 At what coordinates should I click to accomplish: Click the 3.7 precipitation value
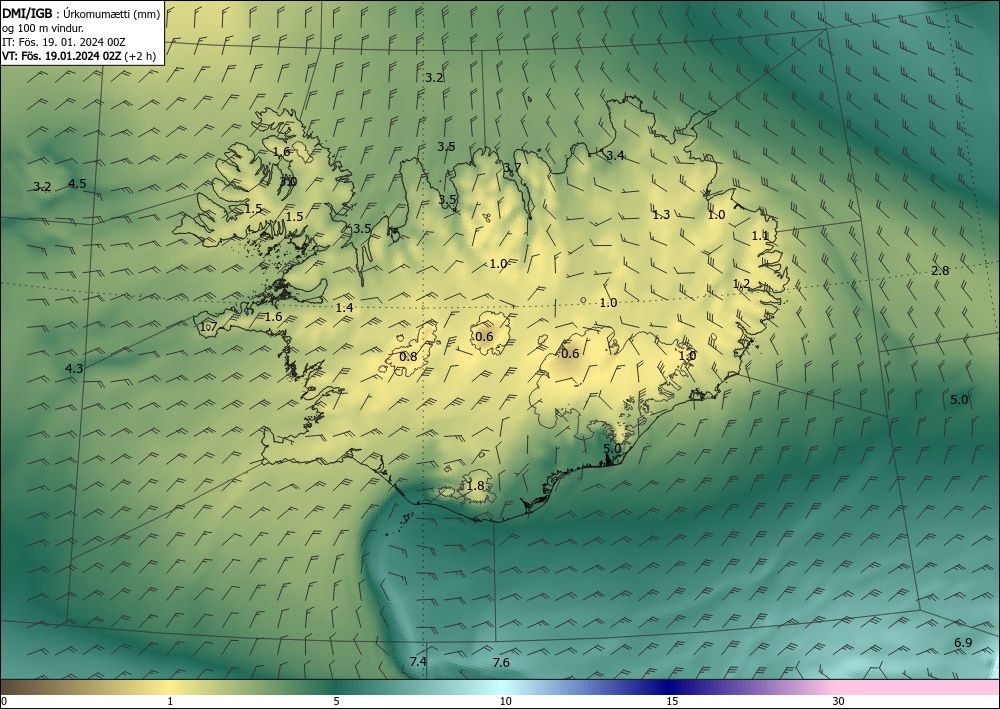tap(512, 168)
